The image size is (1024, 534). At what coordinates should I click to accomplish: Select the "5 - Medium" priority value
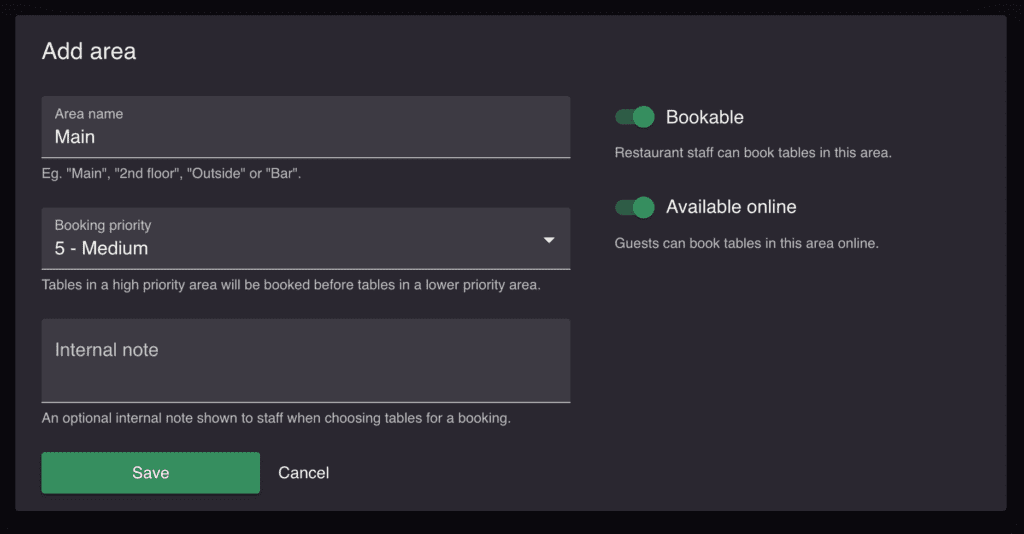[101, 248]
